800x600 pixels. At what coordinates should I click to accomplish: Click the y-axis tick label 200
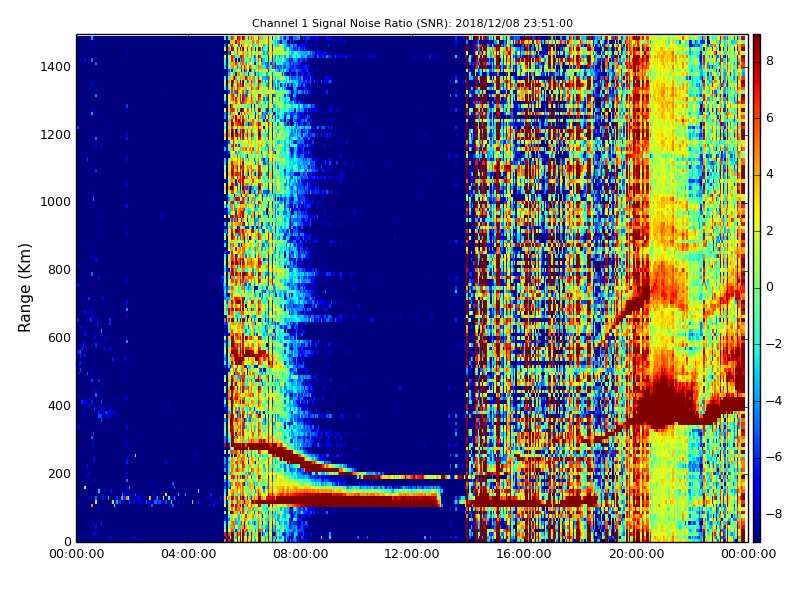coord(59,473)
